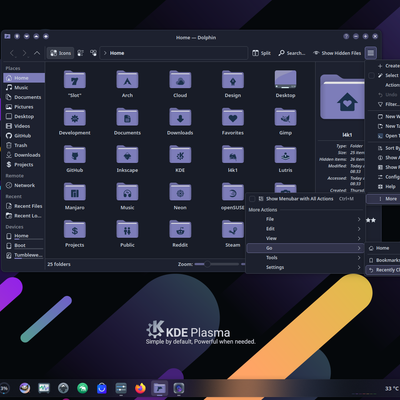The image size is (400, 400).
Task: Select the Design folder
Action: point(233,83)
